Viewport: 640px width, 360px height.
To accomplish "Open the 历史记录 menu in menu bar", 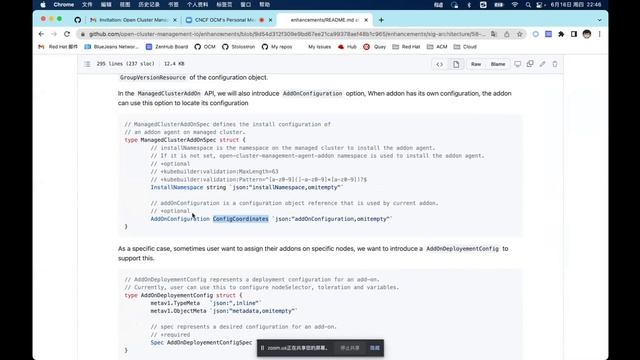I will [149, 4].
